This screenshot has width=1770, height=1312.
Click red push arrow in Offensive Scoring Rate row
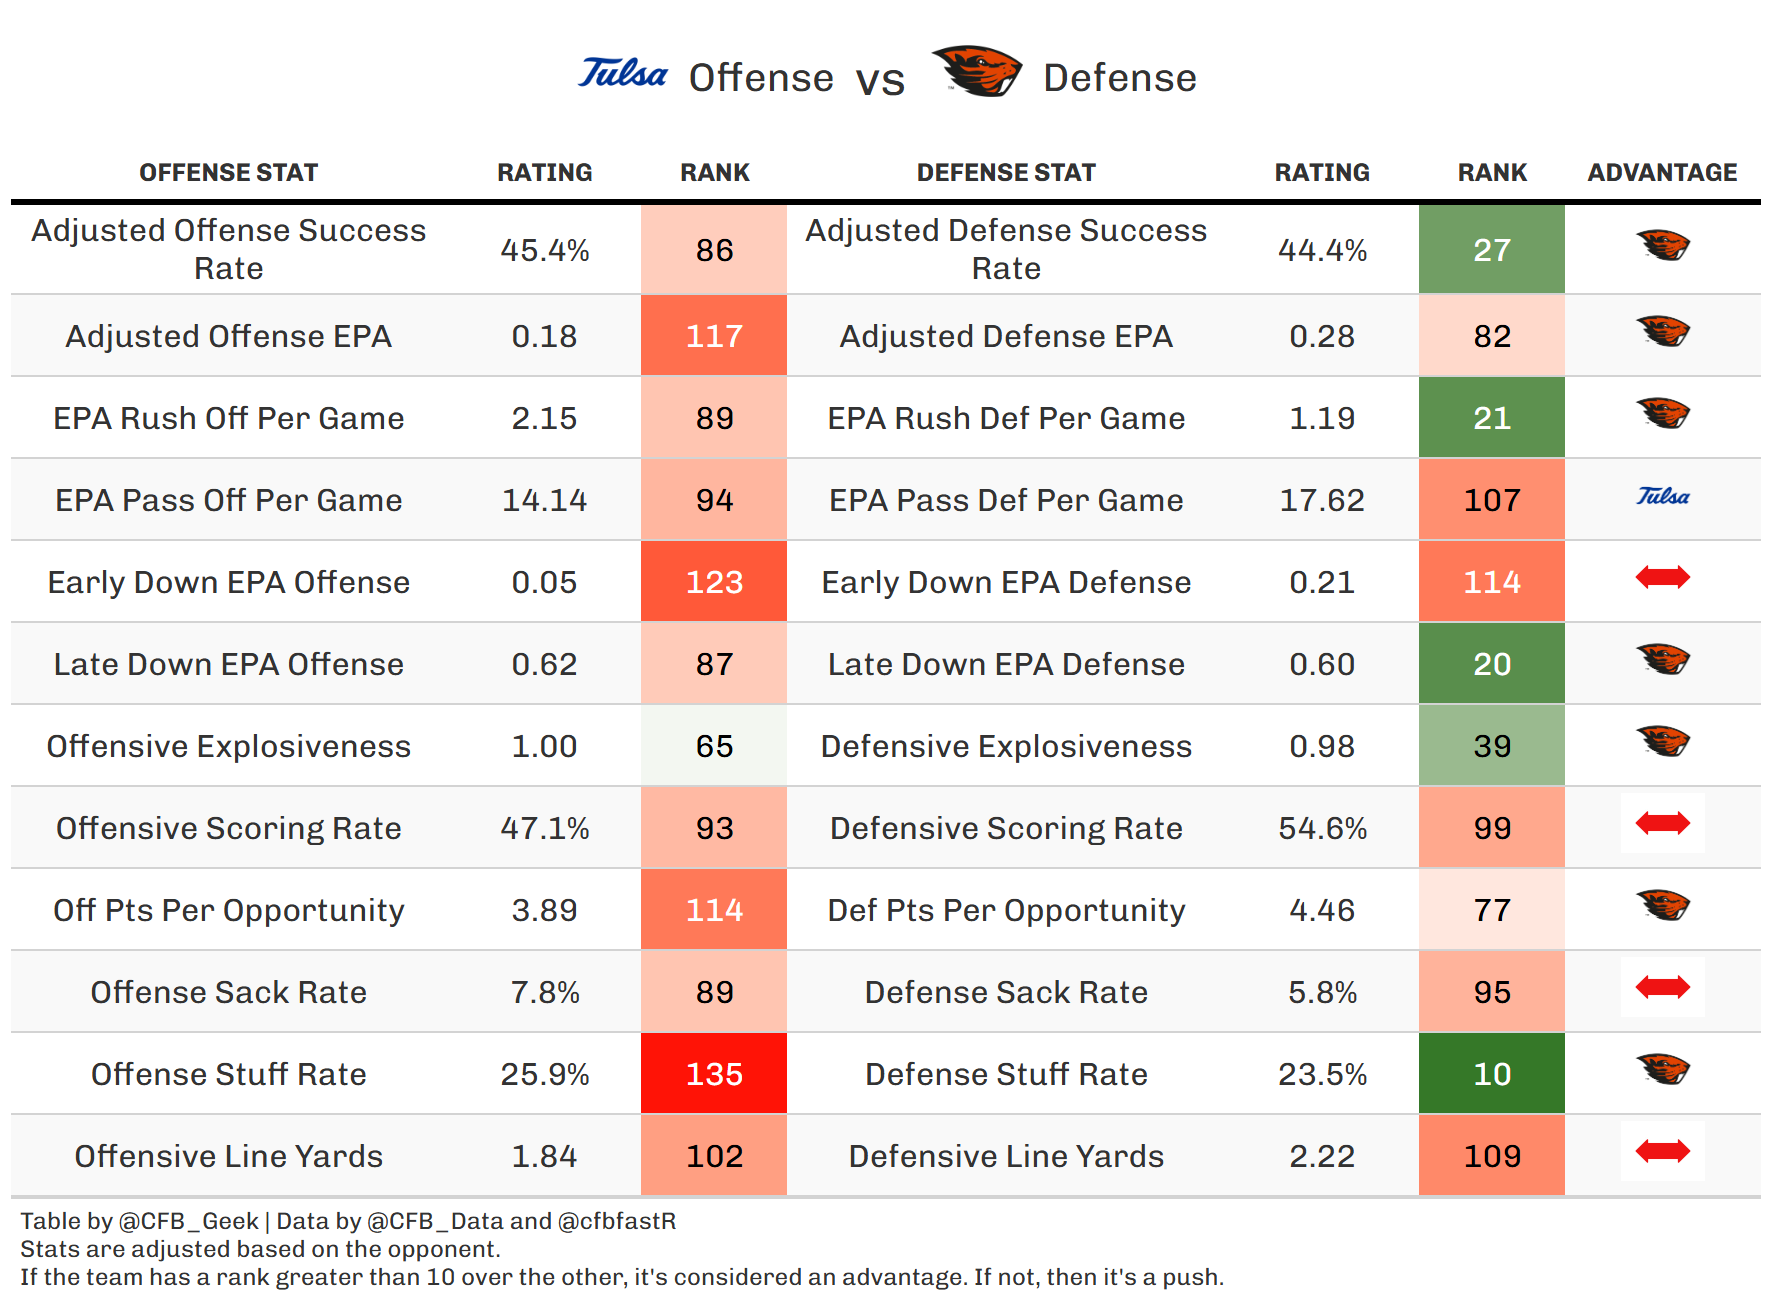[x=1662, y=824]
